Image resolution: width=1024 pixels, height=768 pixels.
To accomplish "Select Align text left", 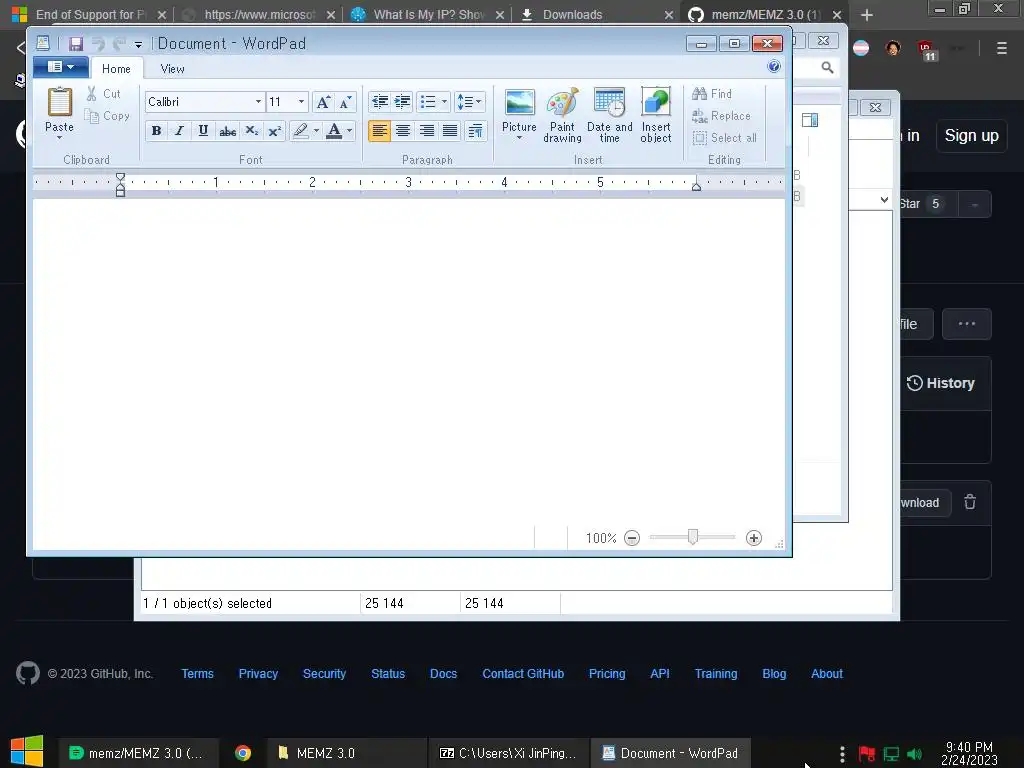I will [x=379, y=131].
